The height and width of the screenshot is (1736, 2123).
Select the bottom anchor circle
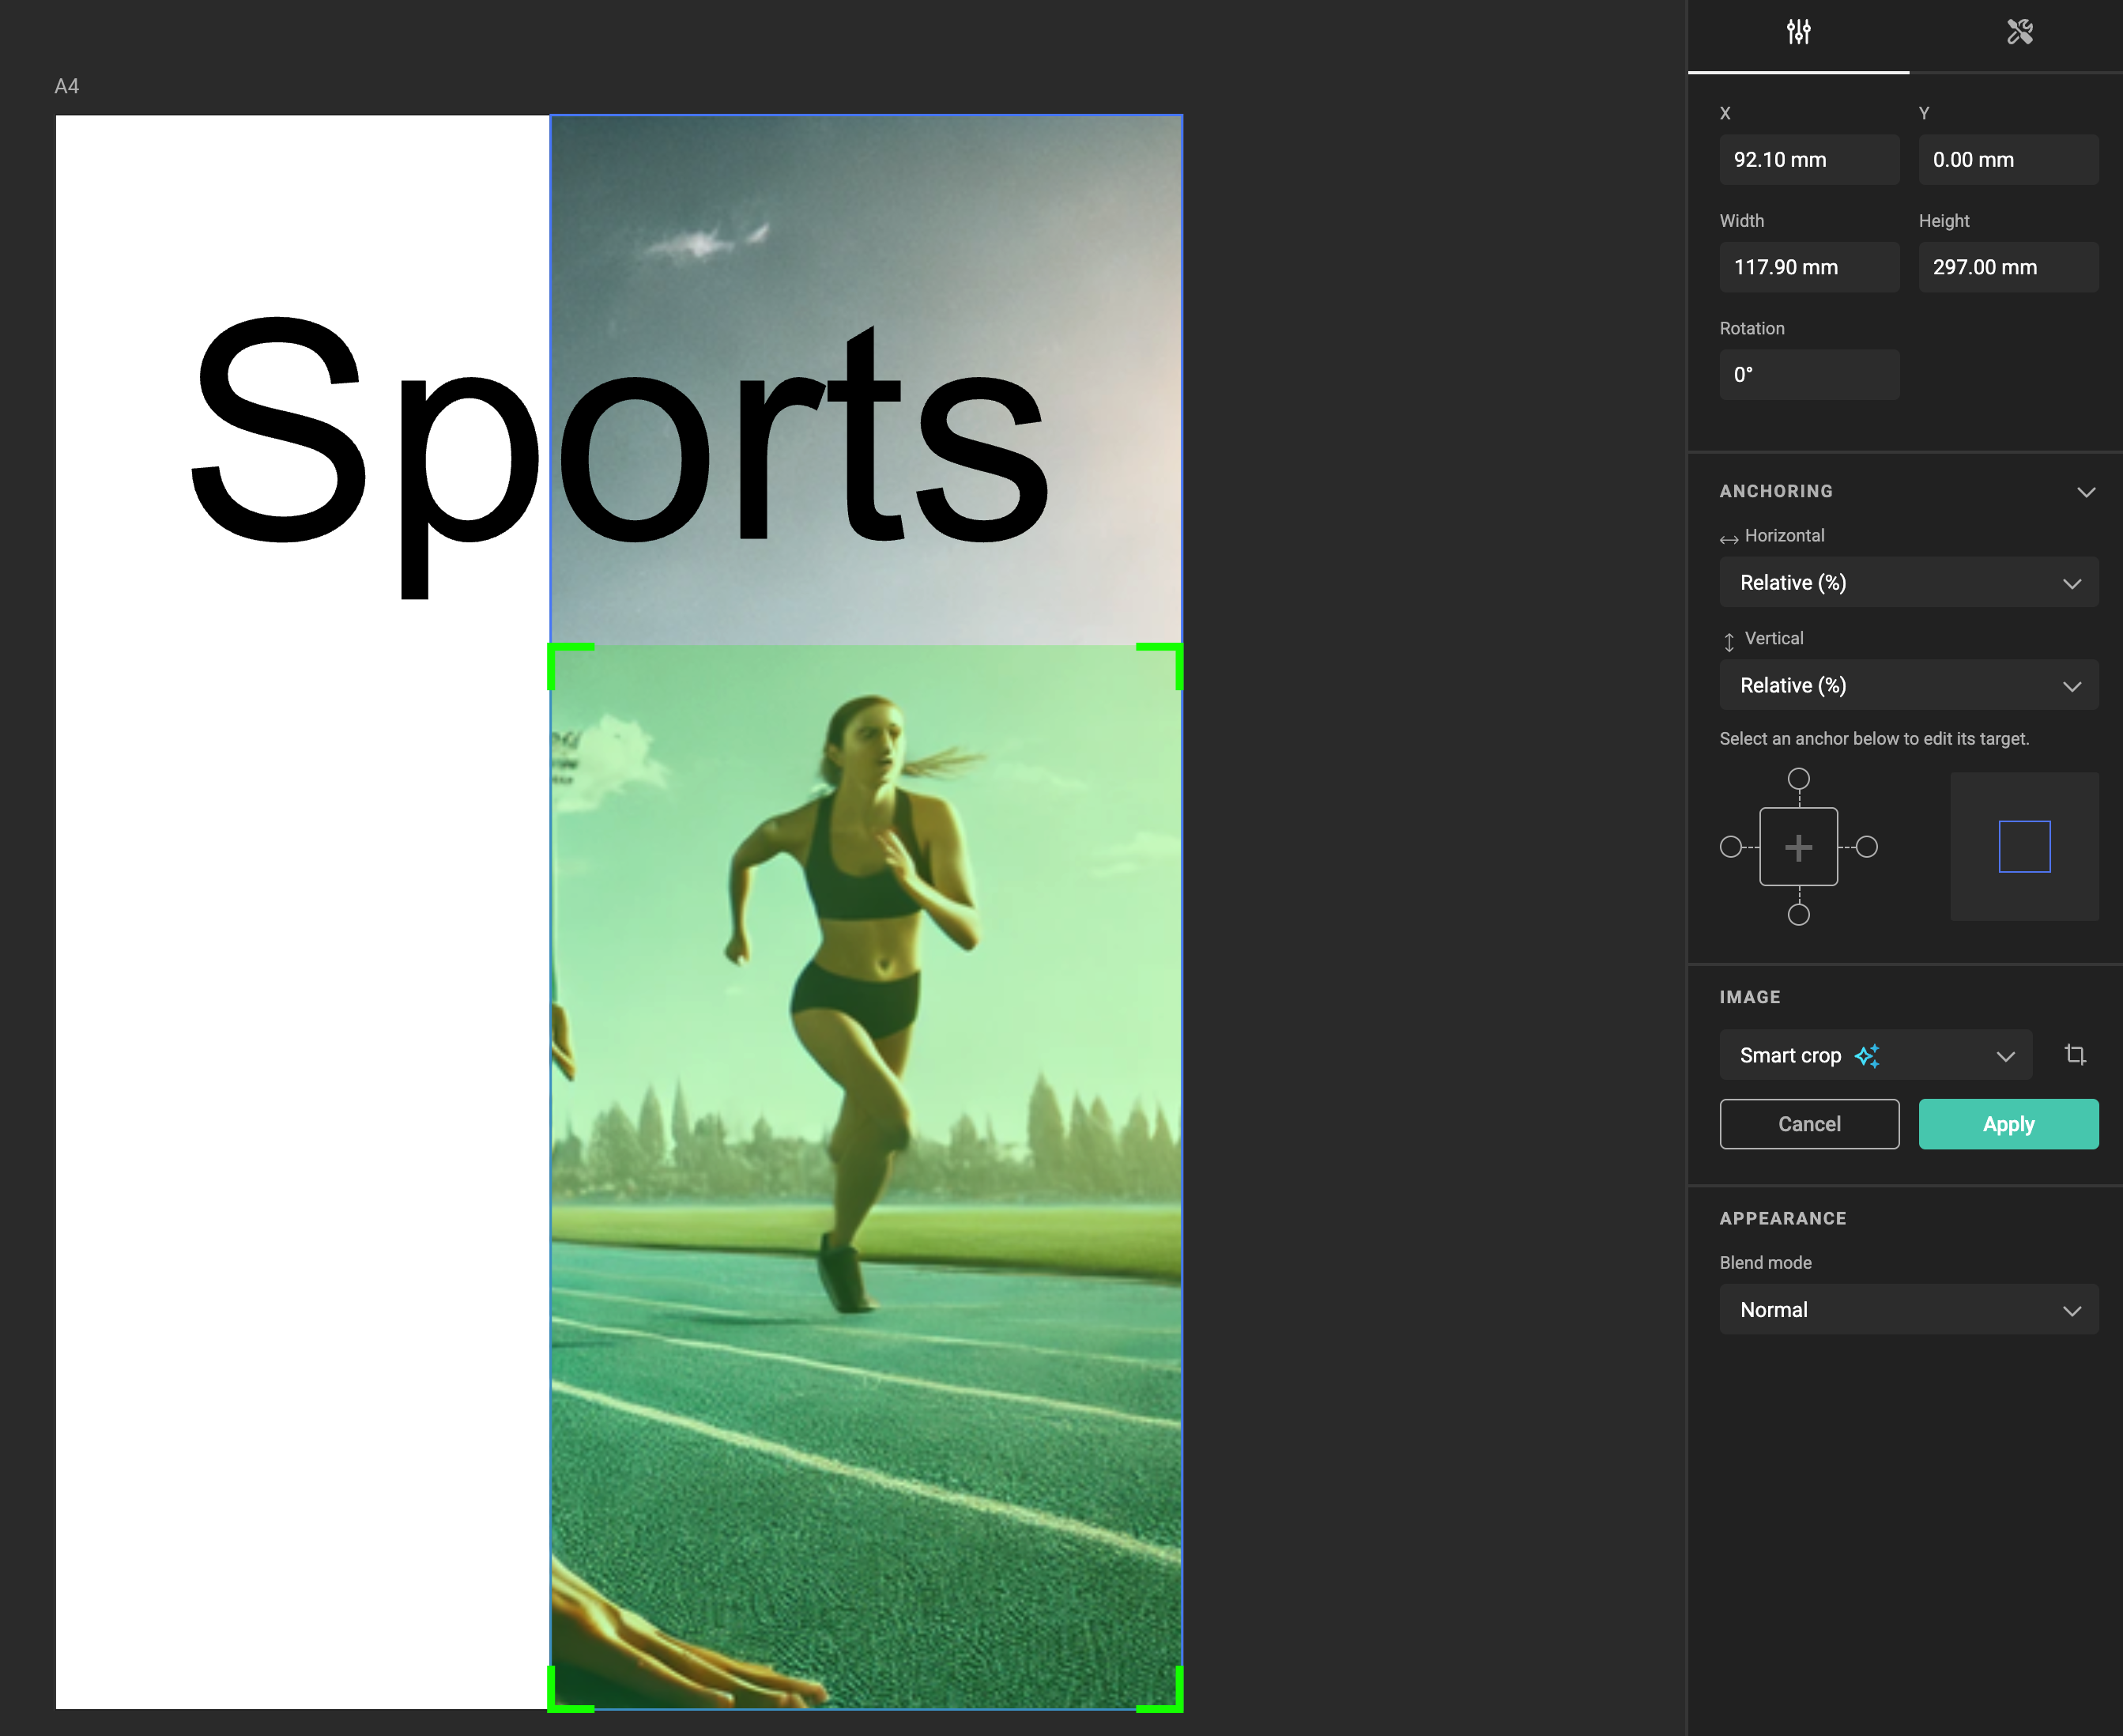[1798, 915]
